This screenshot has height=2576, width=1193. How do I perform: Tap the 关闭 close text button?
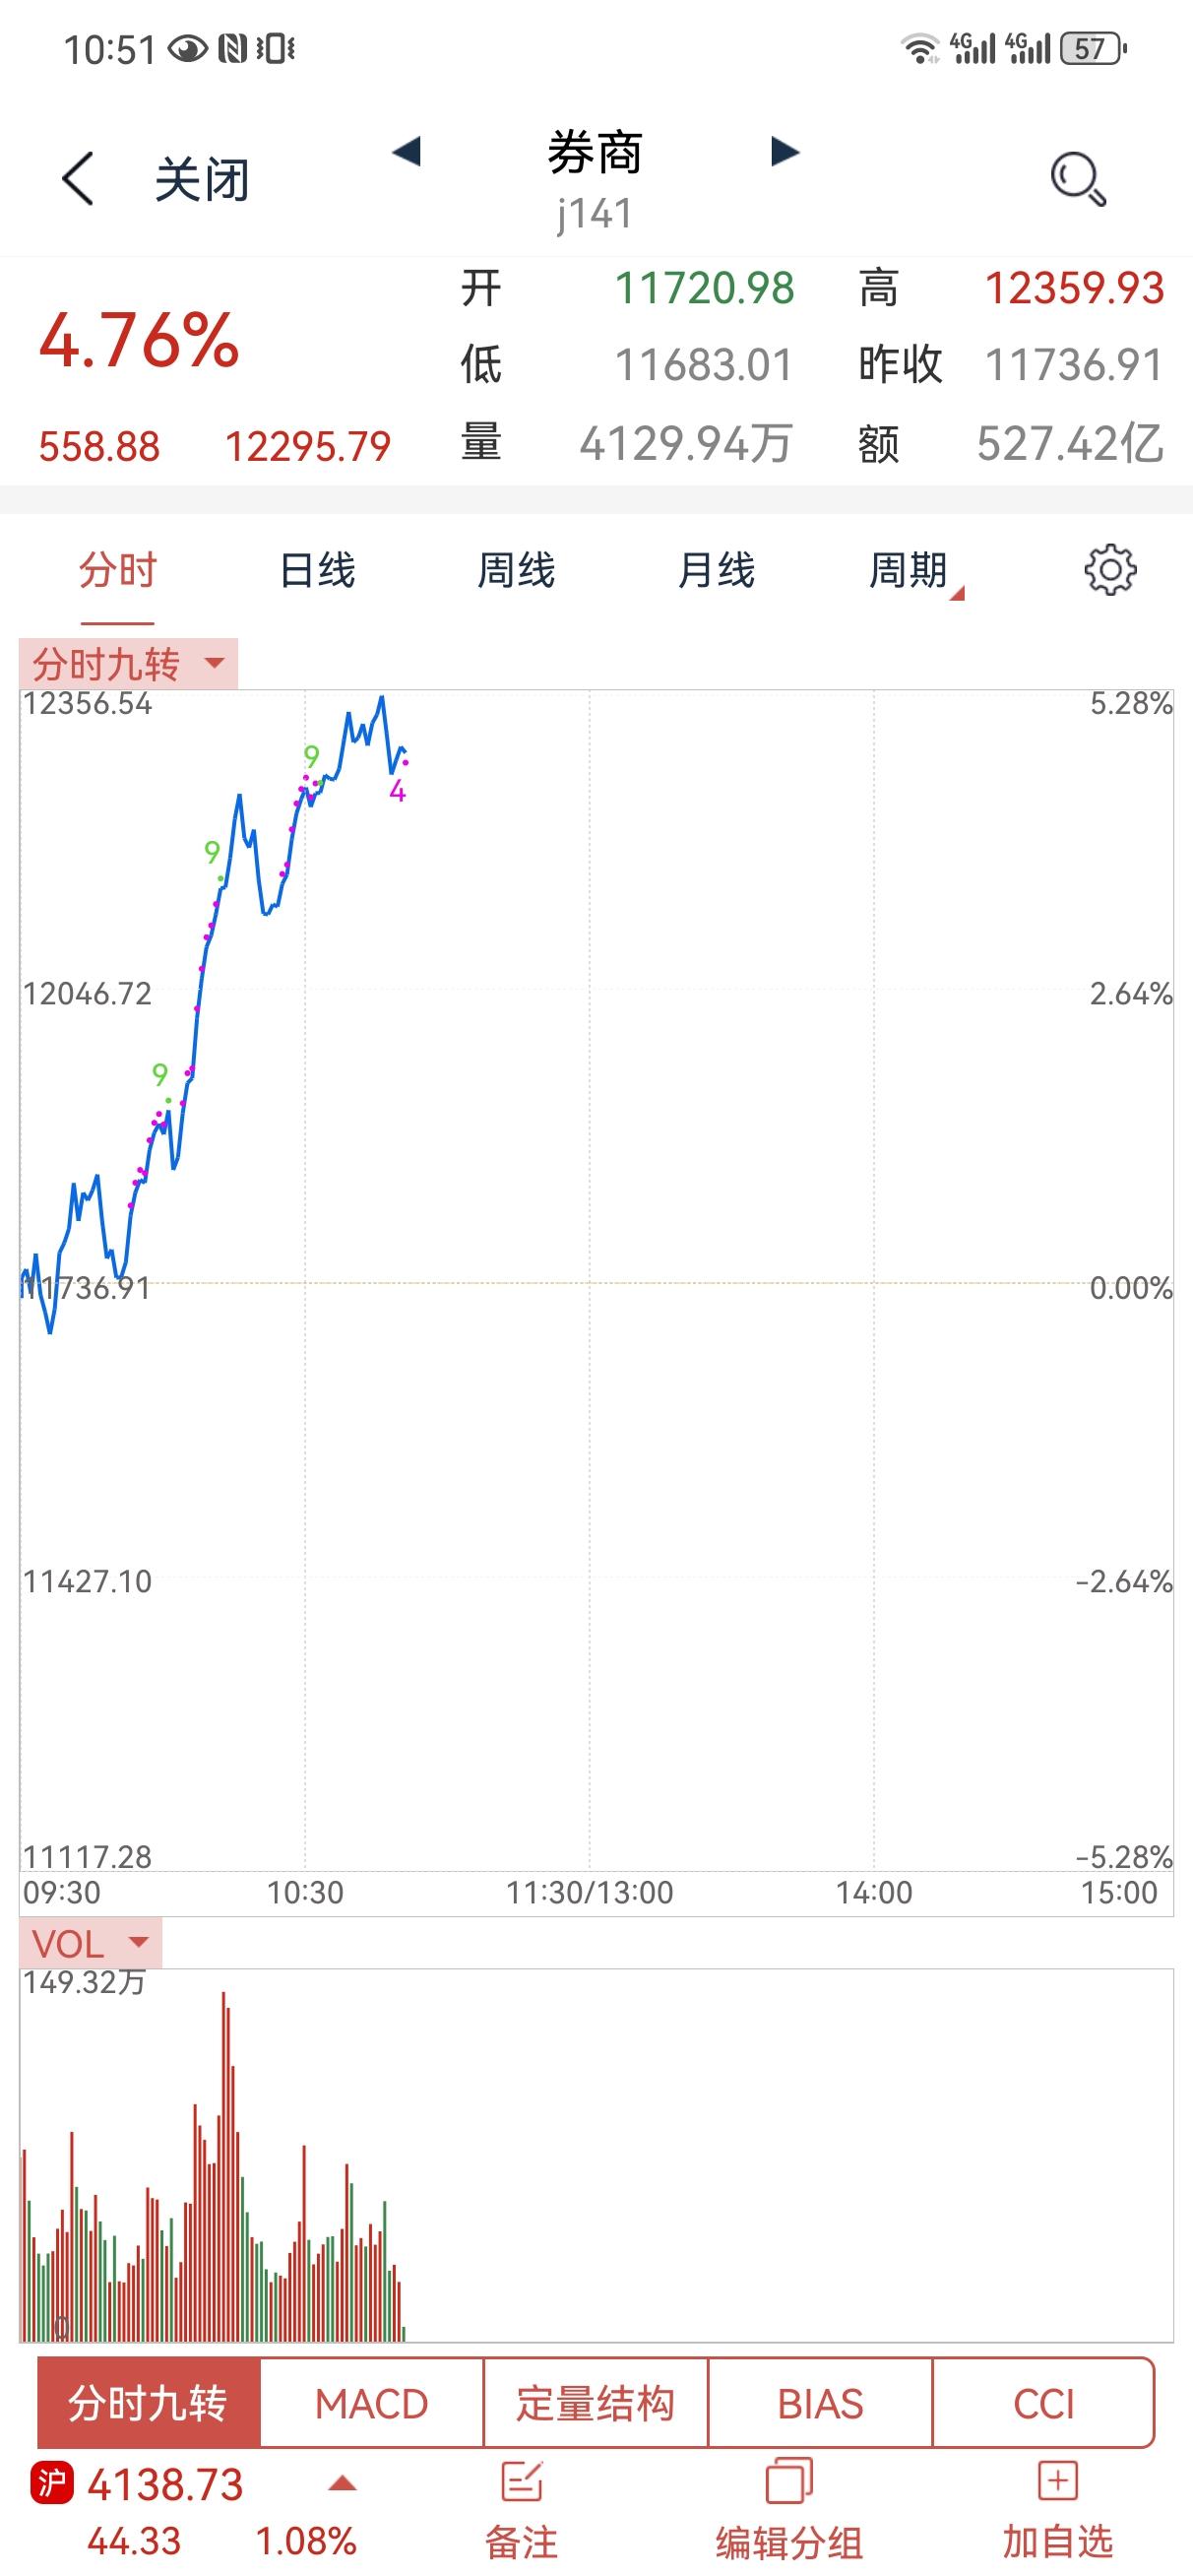pos(201,181)
